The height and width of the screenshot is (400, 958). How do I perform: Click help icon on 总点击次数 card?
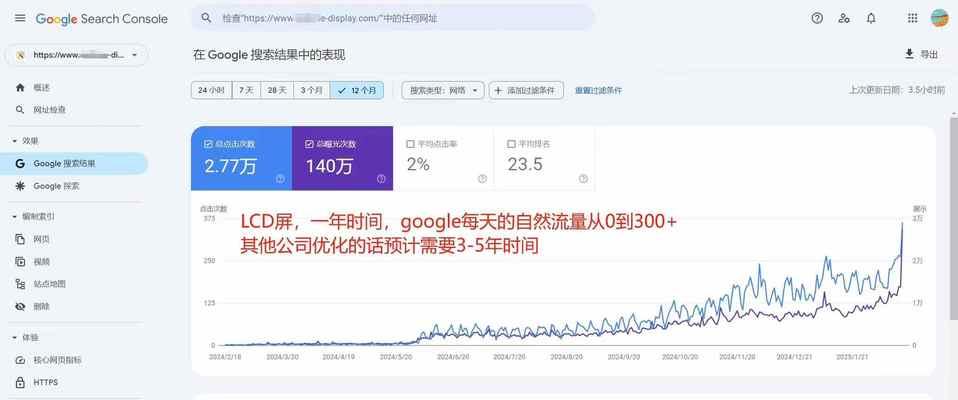point(280,179)
